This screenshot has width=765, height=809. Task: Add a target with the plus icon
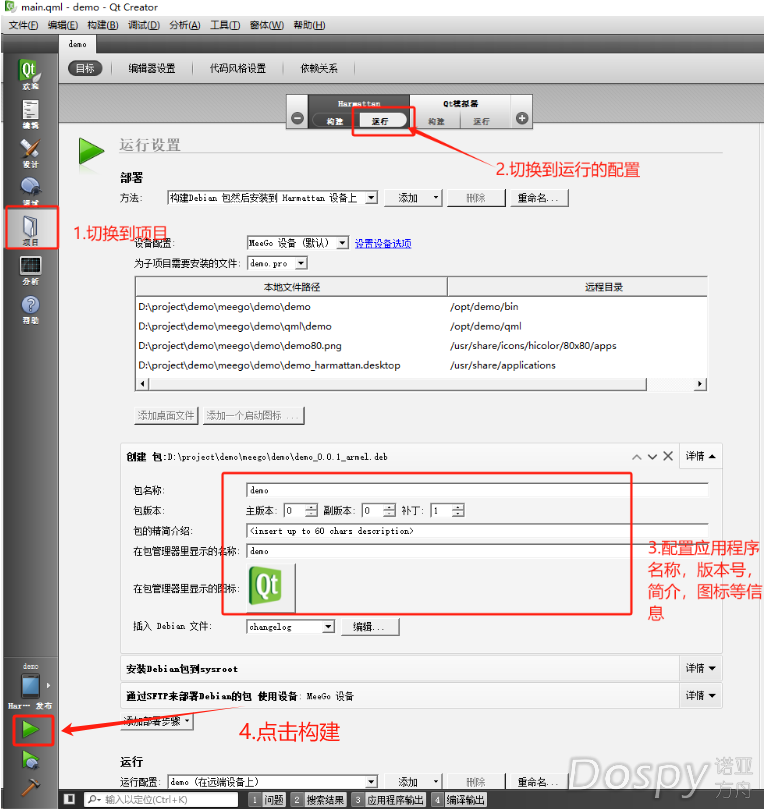point(522,118)
